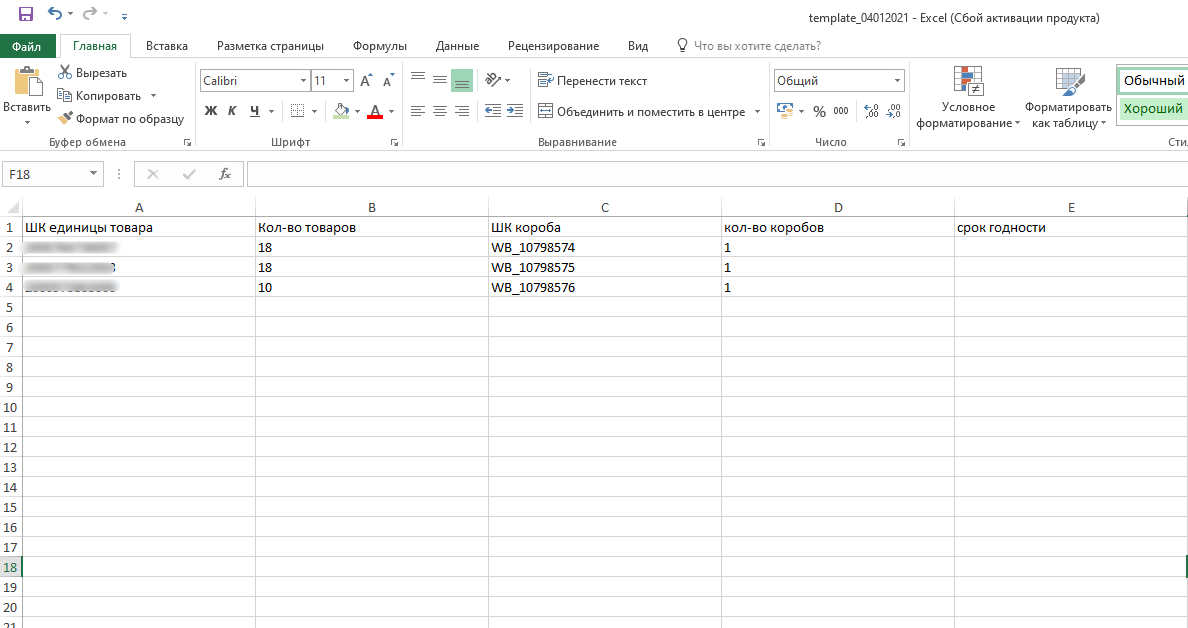Click the increase indent icon
Viewport: 1188px width, 628px height.
tap(514, 111)
